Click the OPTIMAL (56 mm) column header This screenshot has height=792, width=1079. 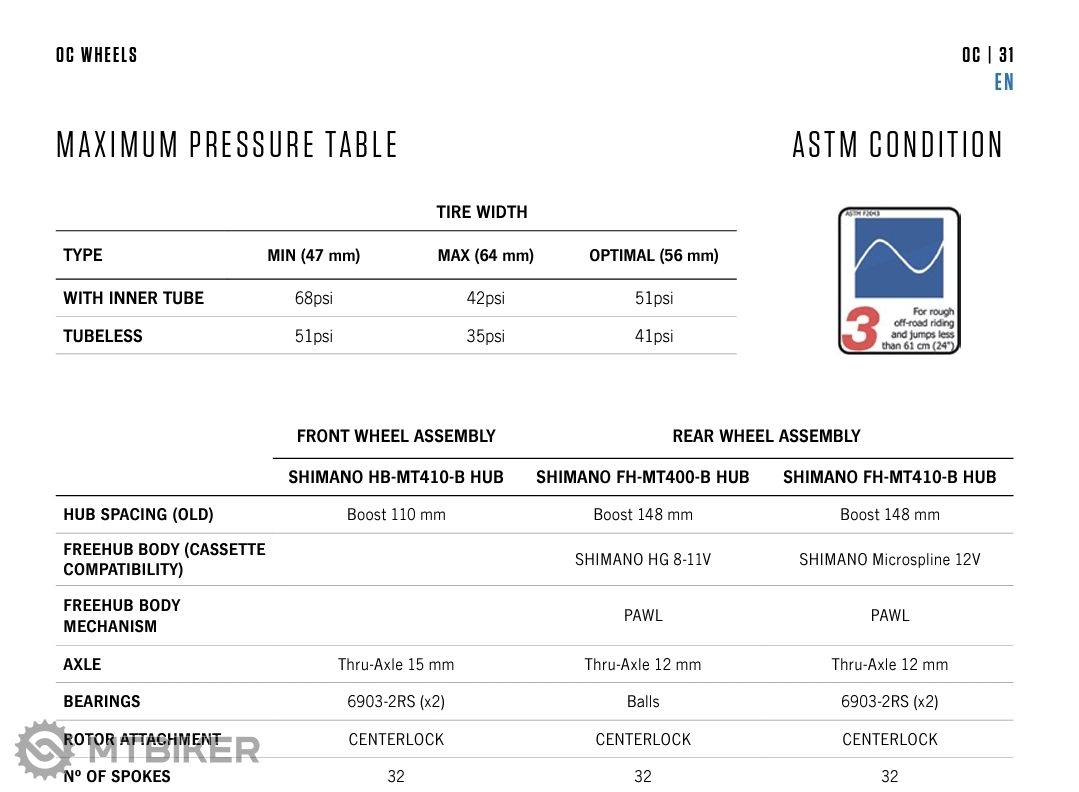click(x=653, y=255)
